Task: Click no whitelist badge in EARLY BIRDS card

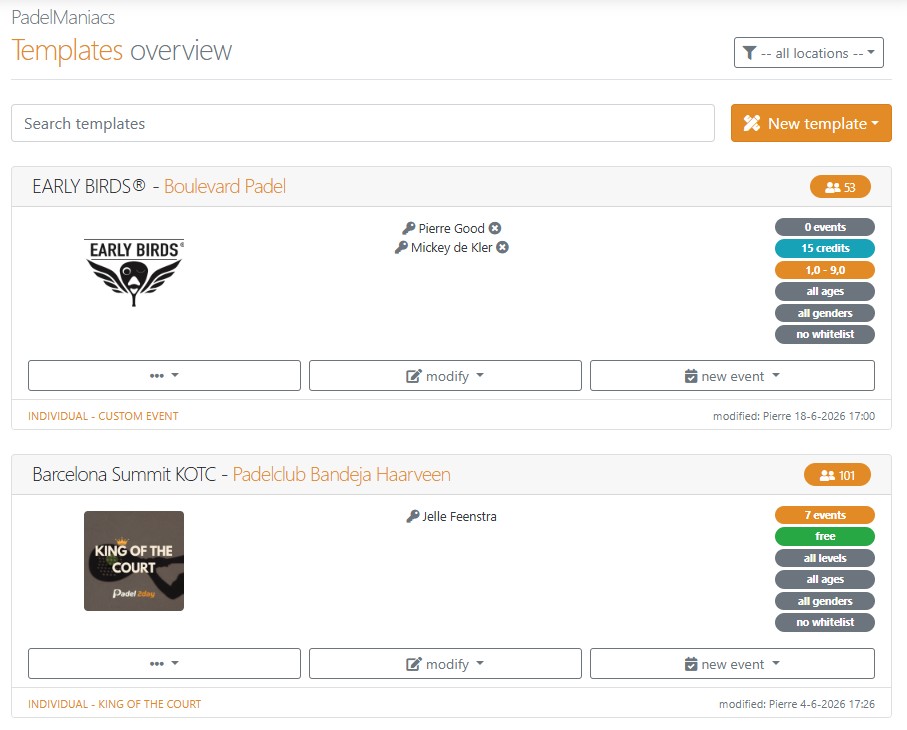Action: (825, 334)
